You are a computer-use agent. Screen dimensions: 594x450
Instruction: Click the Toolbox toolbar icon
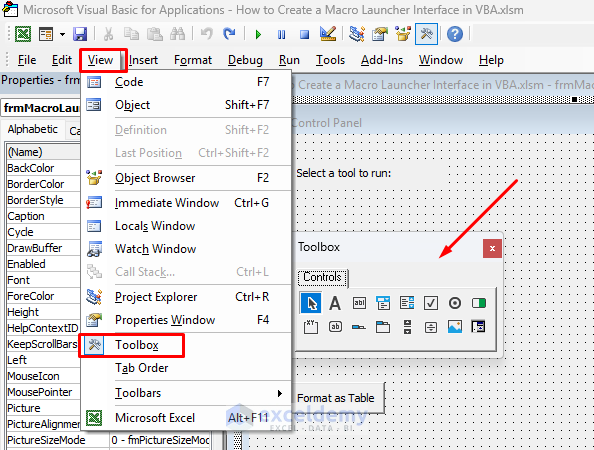(x=426, y=34)
